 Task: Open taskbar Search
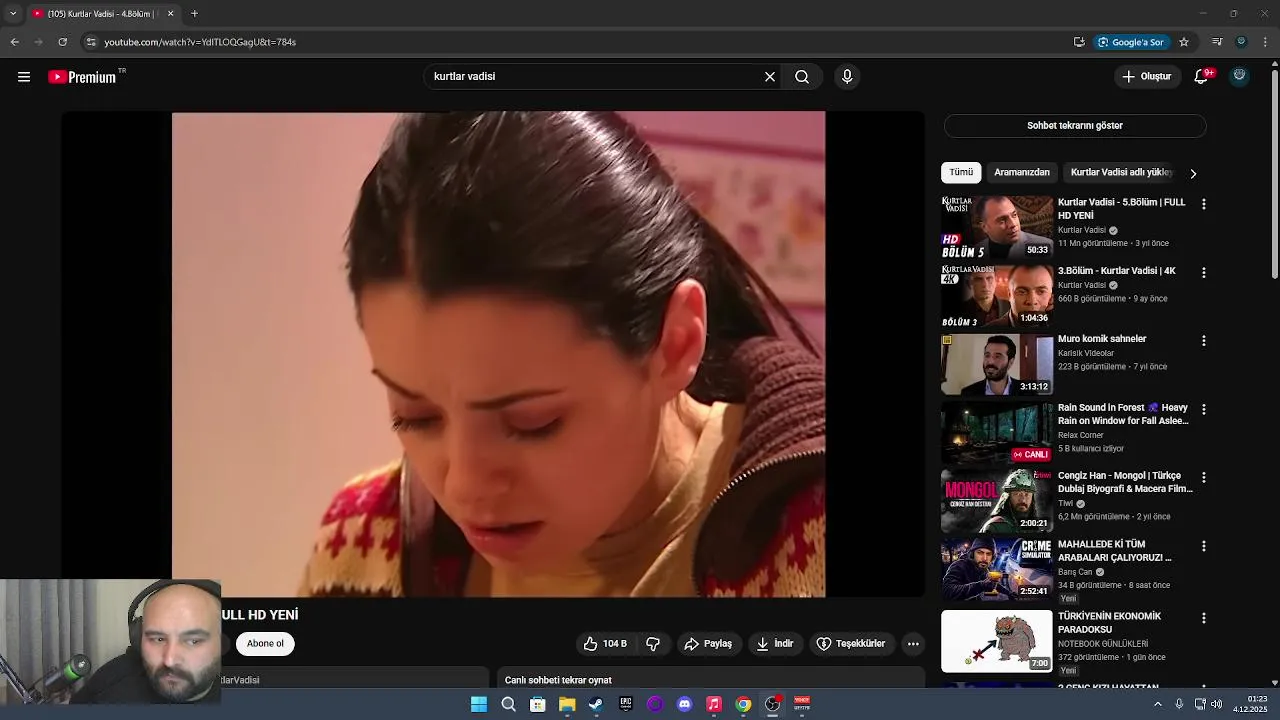tap(508, 705)
